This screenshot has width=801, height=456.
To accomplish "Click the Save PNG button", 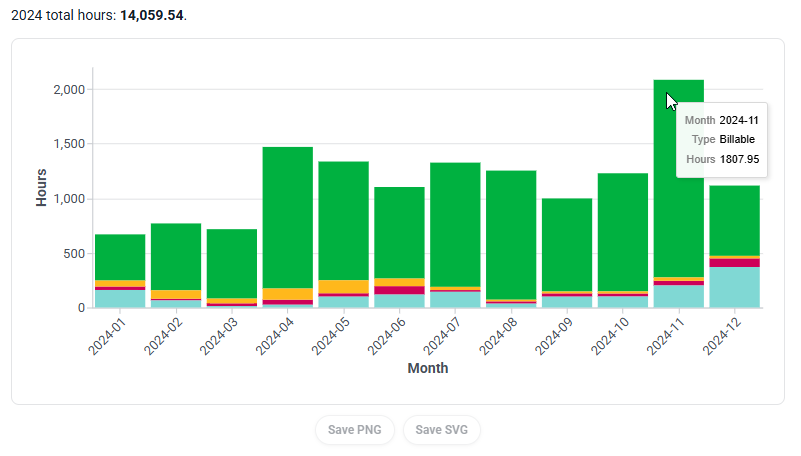I will tap(355, 430).
